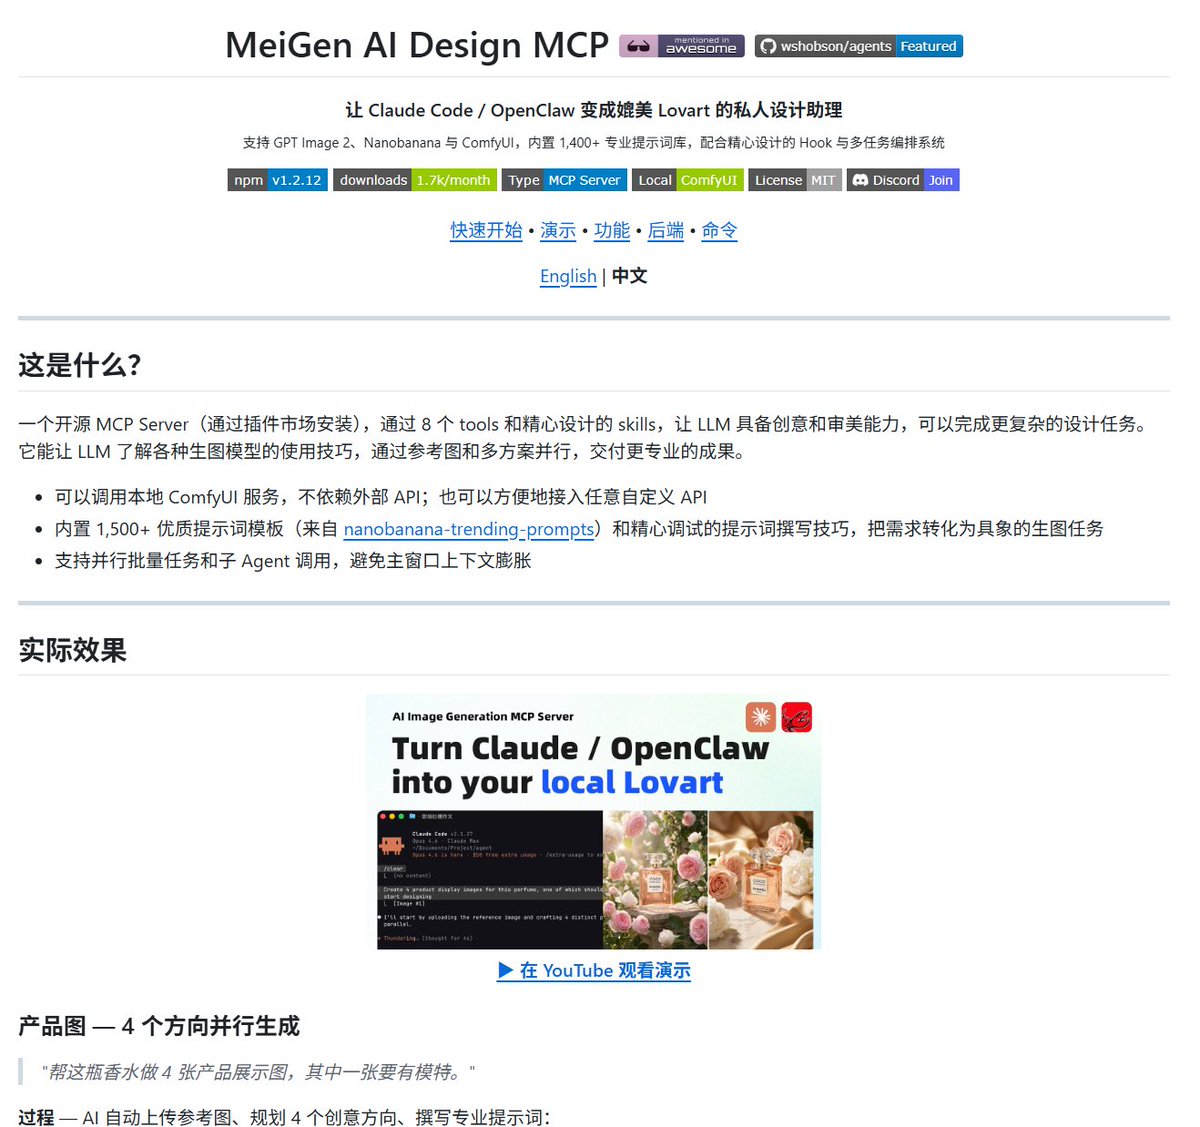Click the '实际效果' heading
Screen dimensions: 1200x1127
pyautogui.click(x=72, y=650)
